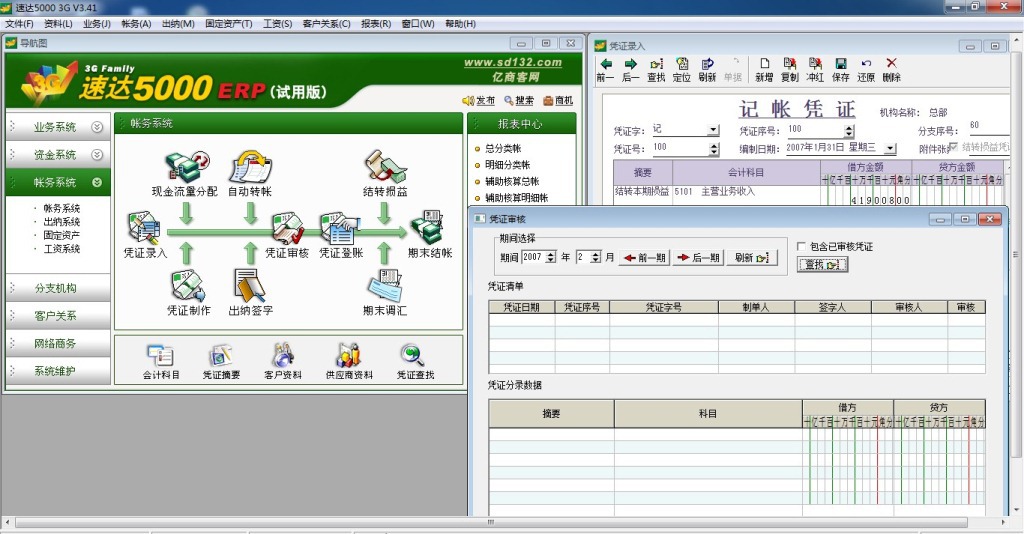This screenshot has width=1024, height=534.
Task: Open the 报表(R) menu
Action: (x=376, y=24)
